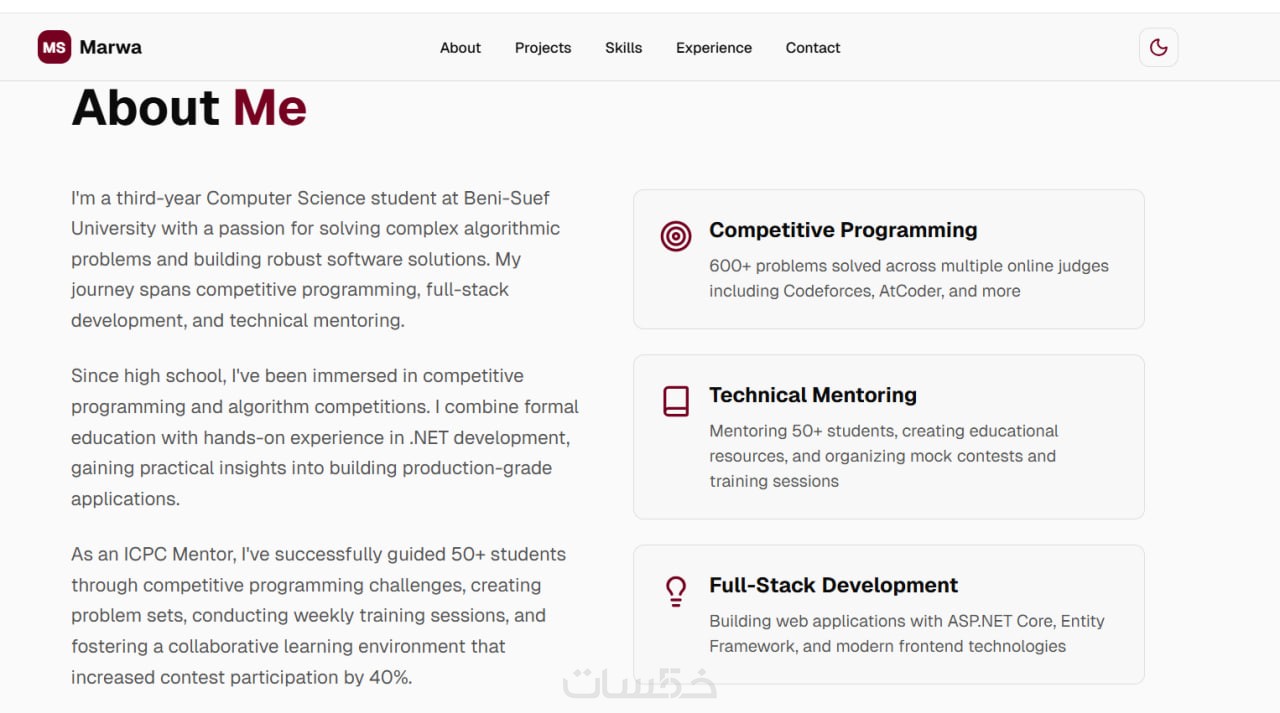Click the About Me page heading
The height and width of the screenshot is (713, 1280).
pyautogui.click(x=189, y=108)
